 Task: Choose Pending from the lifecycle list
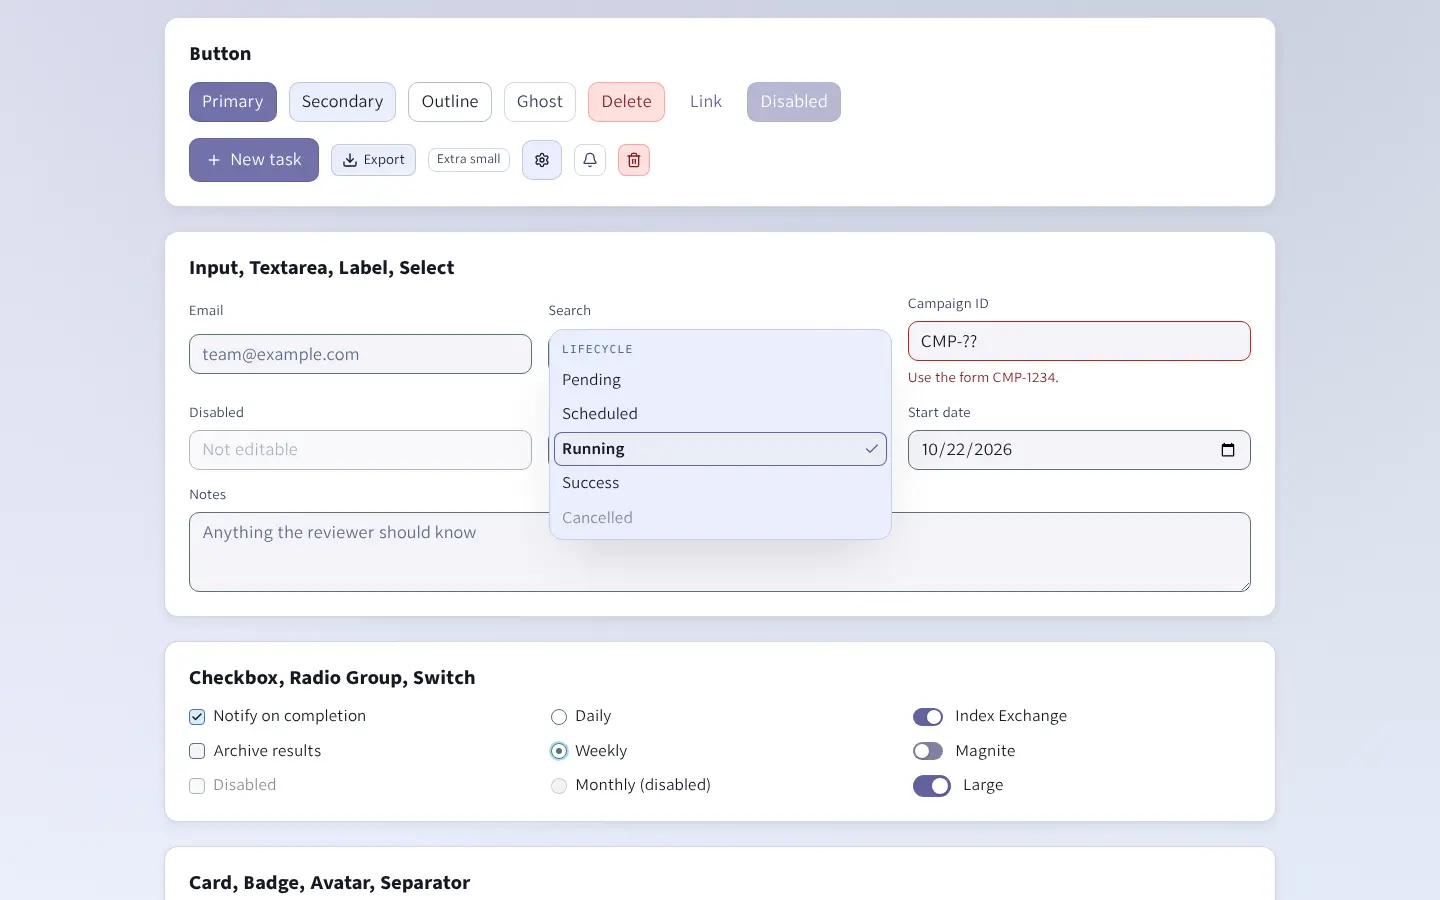pyautogui.click(x=720, y=380)
